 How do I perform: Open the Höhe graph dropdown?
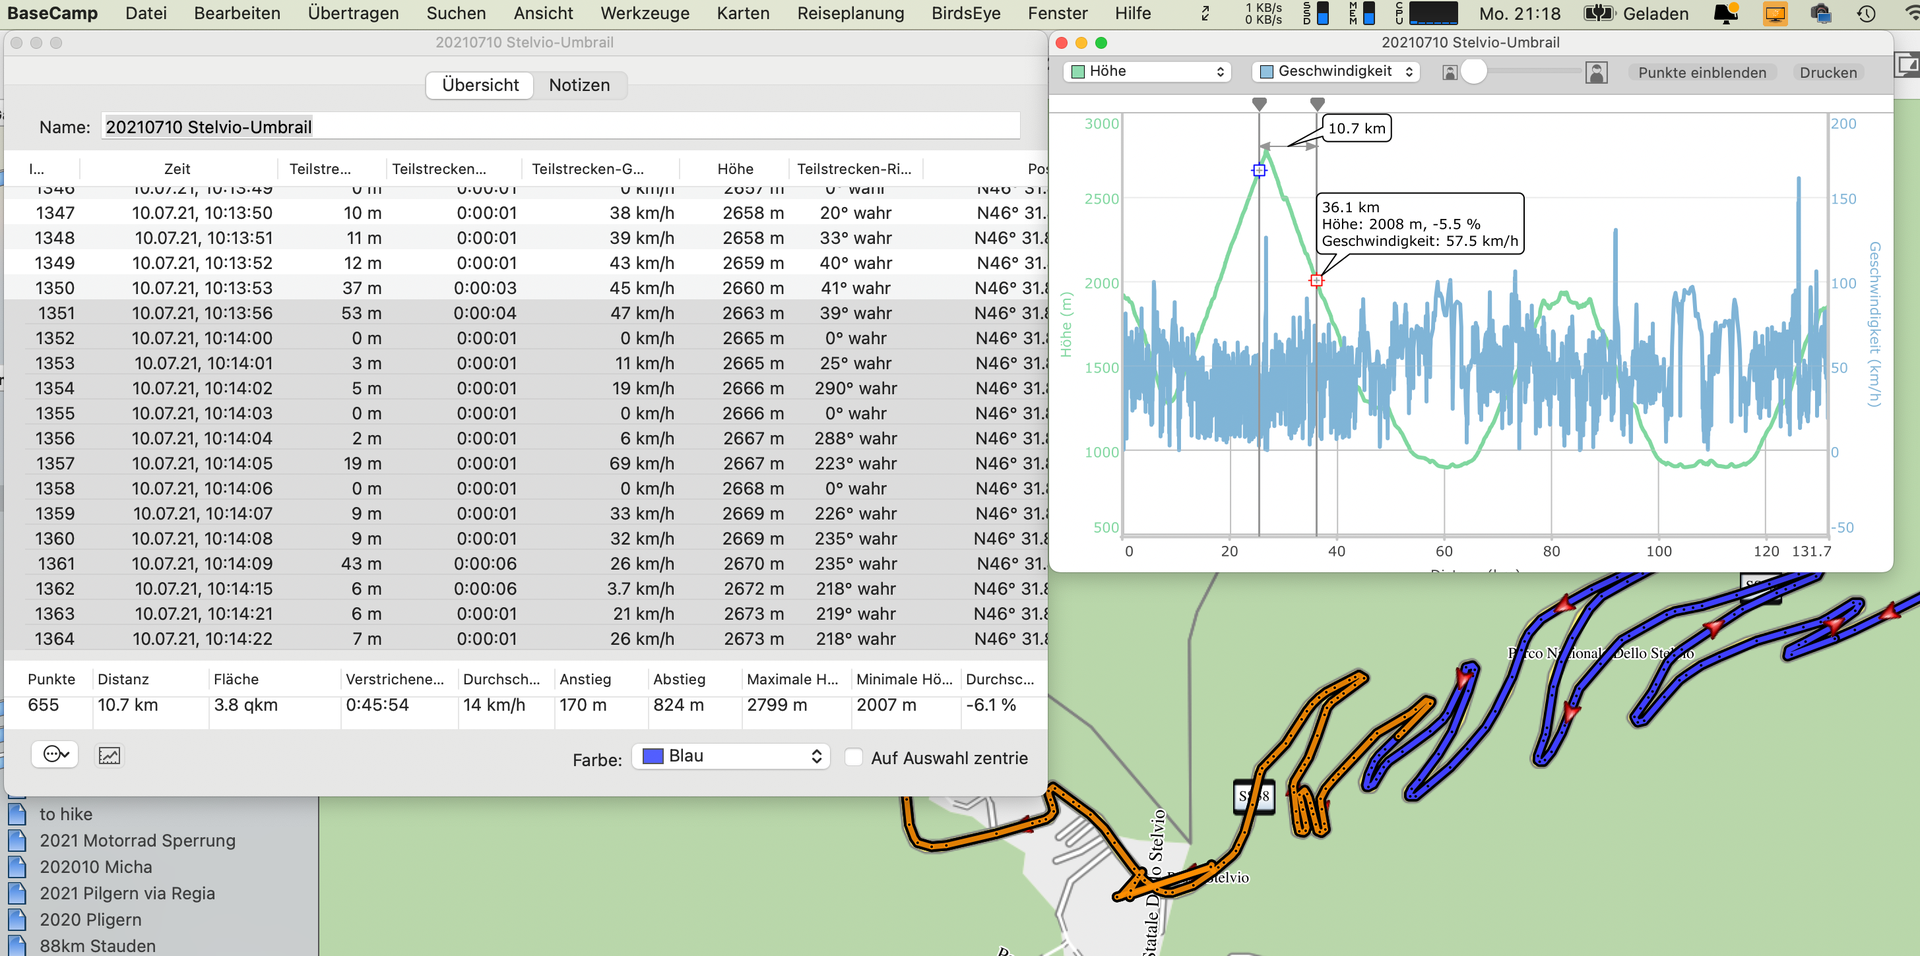1147,72
